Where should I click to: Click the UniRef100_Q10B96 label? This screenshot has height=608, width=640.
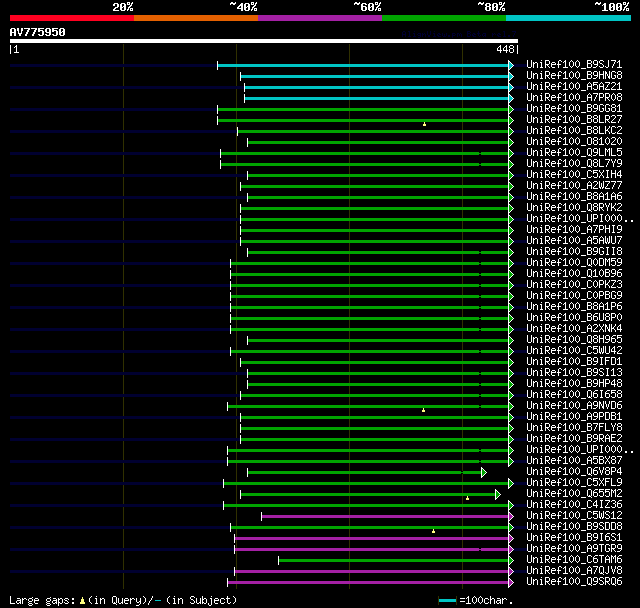tap(574, 274)
